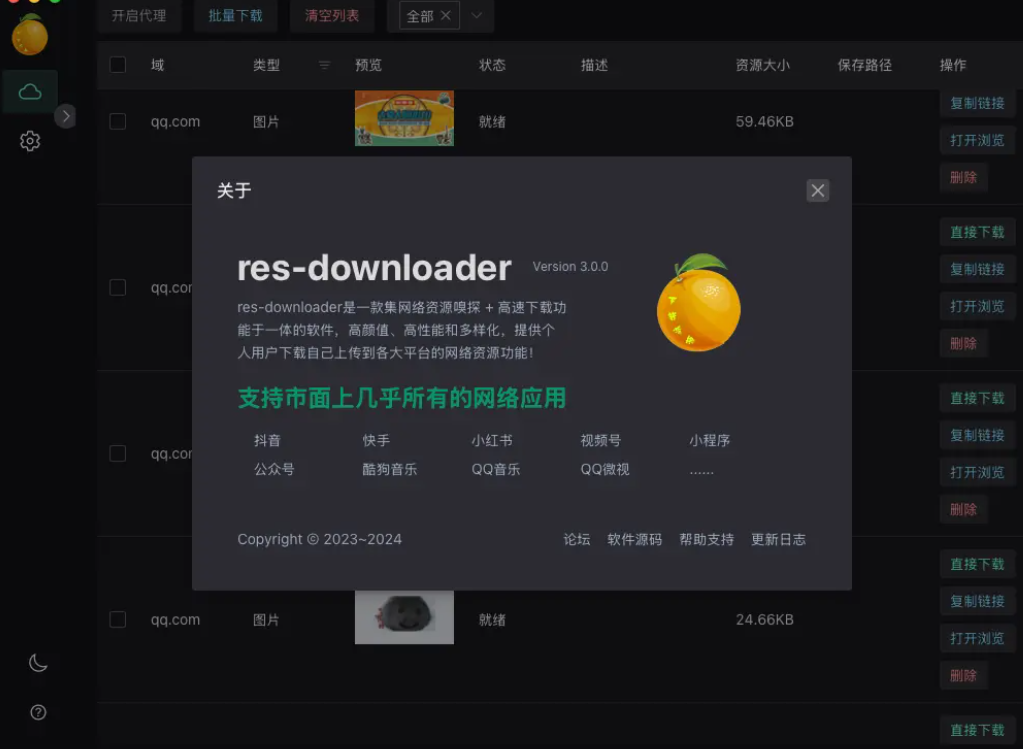The height and width of the screenshot is (749, 1023).
Task: Click the 批量下载 button
Action: pos(236,15)
